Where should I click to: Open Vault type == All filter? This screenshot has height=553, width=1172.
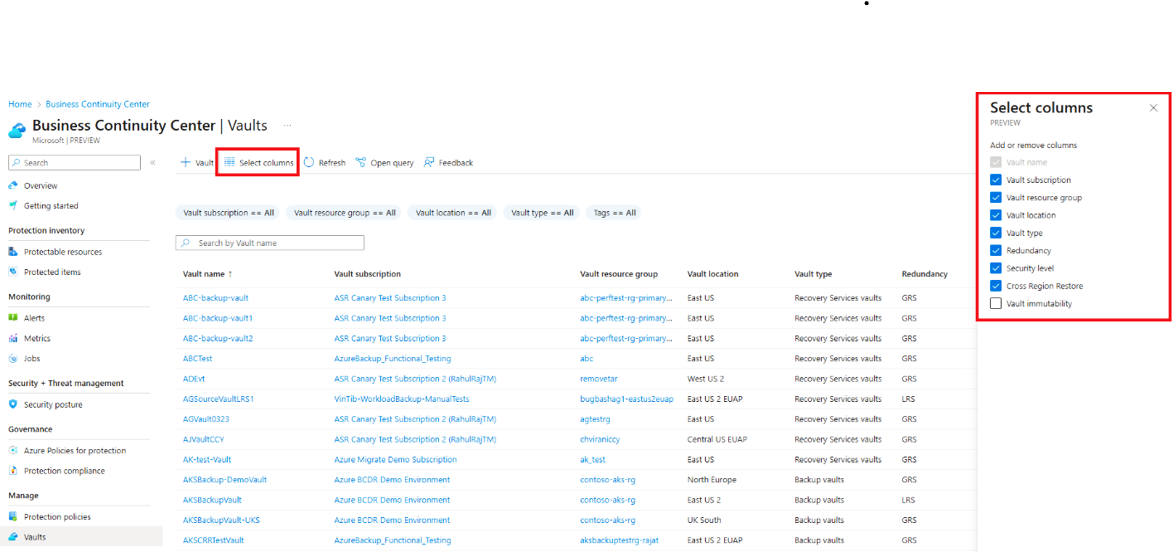(x=542, y=213)
